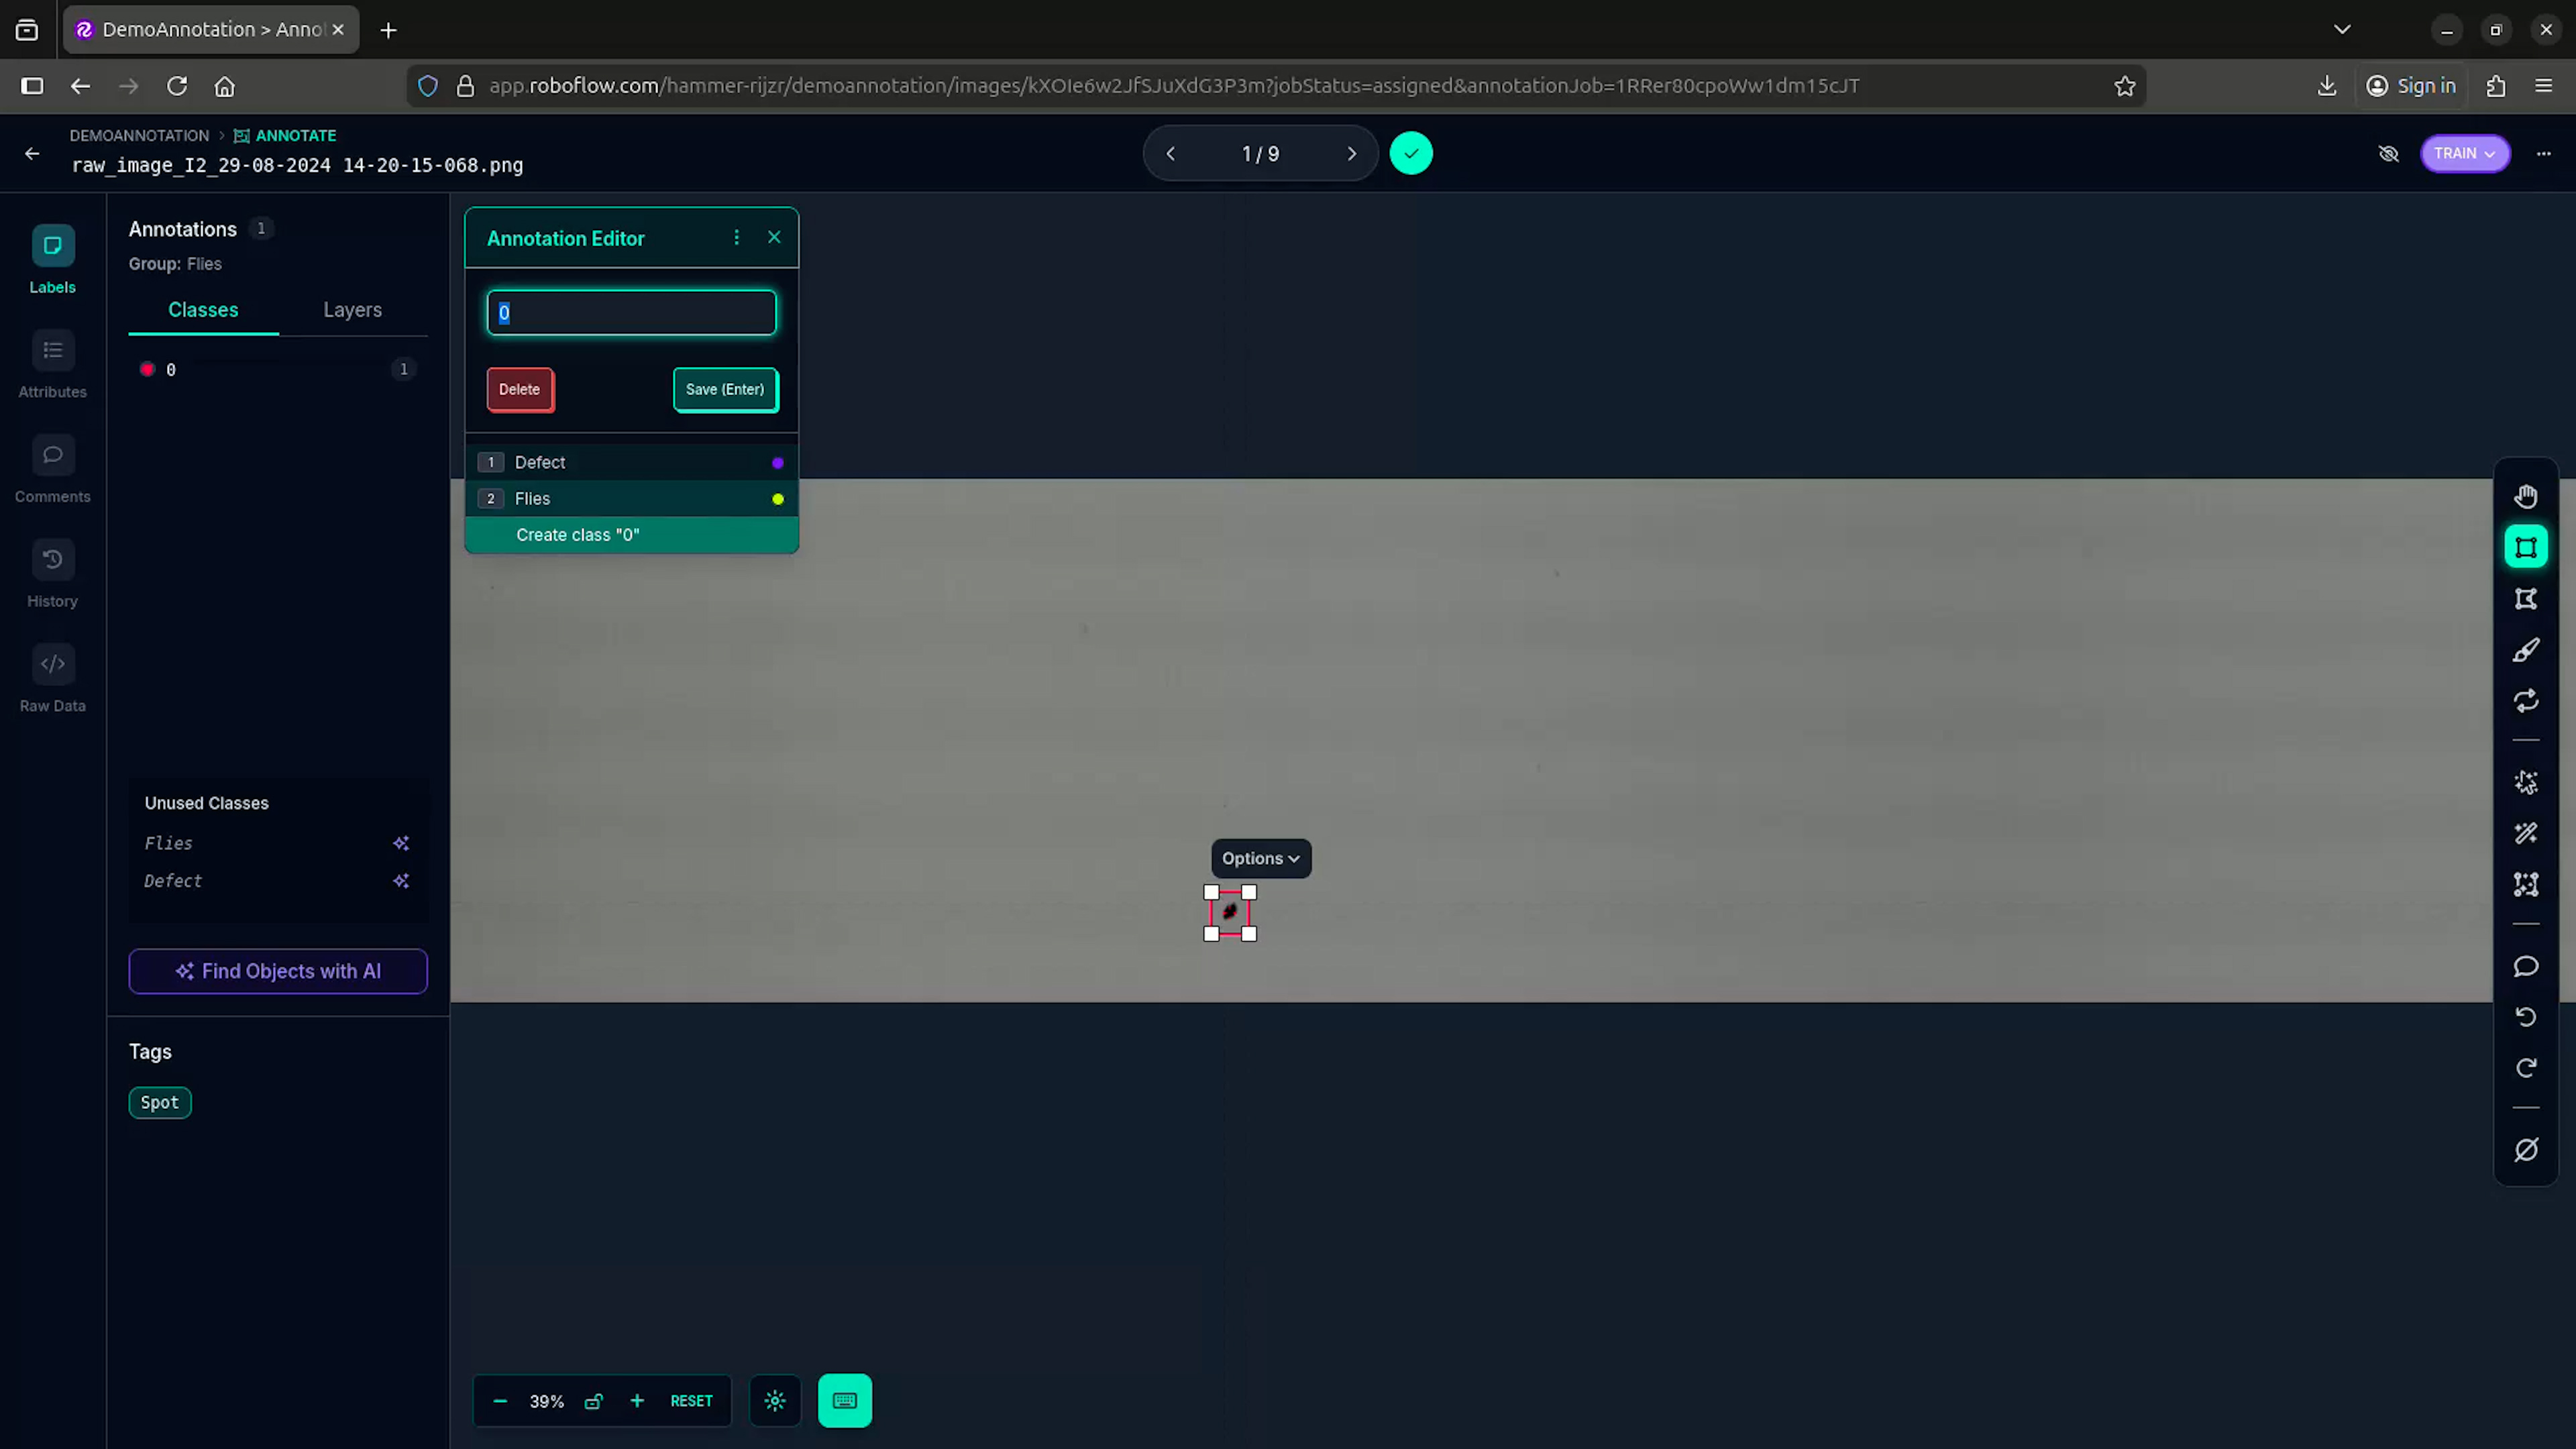
Task: Click the purple Defect class color dot
Action: click(777, 462)
